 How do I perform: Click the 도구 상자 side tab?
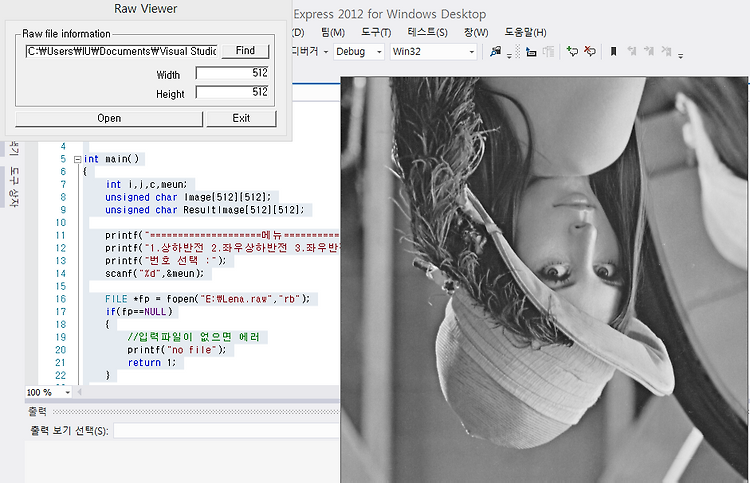[14, 187]
